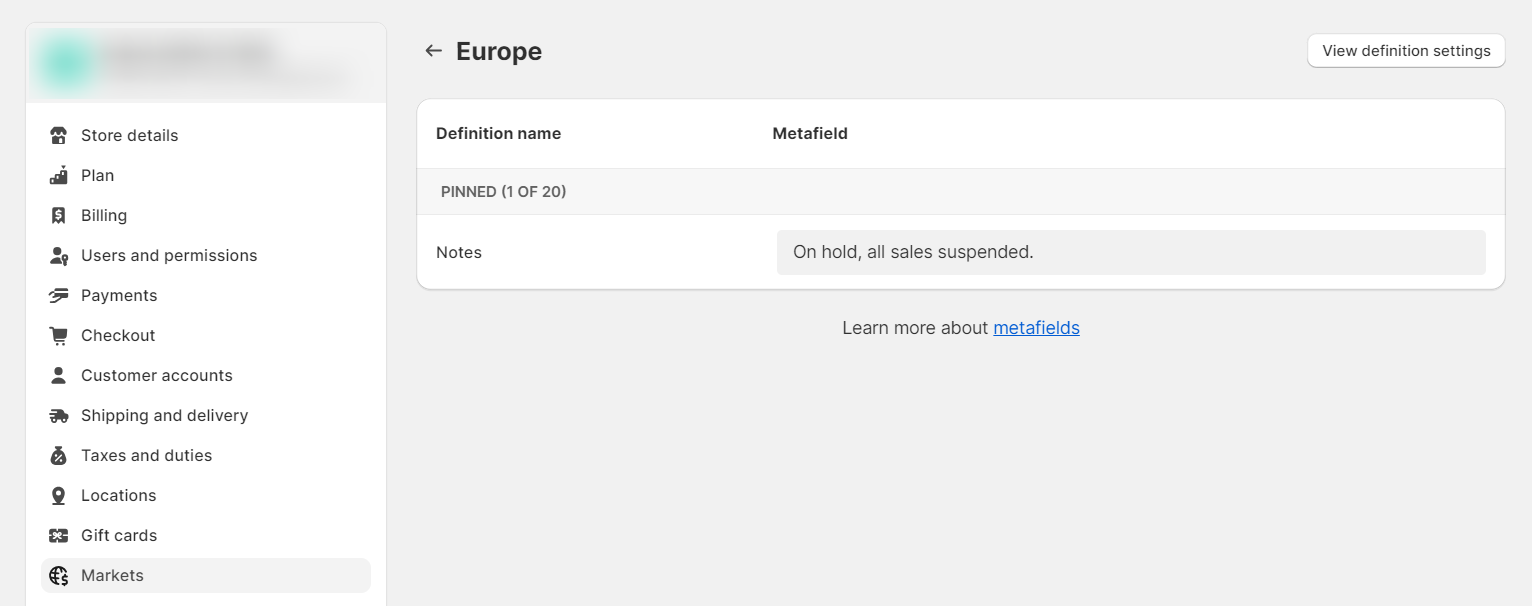Open Locations via its map pin icon
This screenshot has width=1532, height=606.
(x=60, y=495)
